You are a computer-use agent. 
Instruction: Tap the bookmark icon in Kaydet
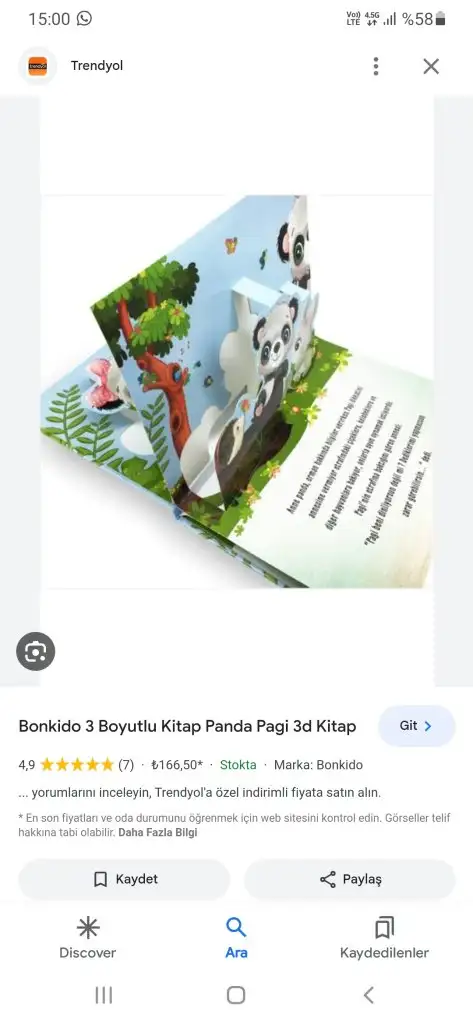tap(100, 879)
